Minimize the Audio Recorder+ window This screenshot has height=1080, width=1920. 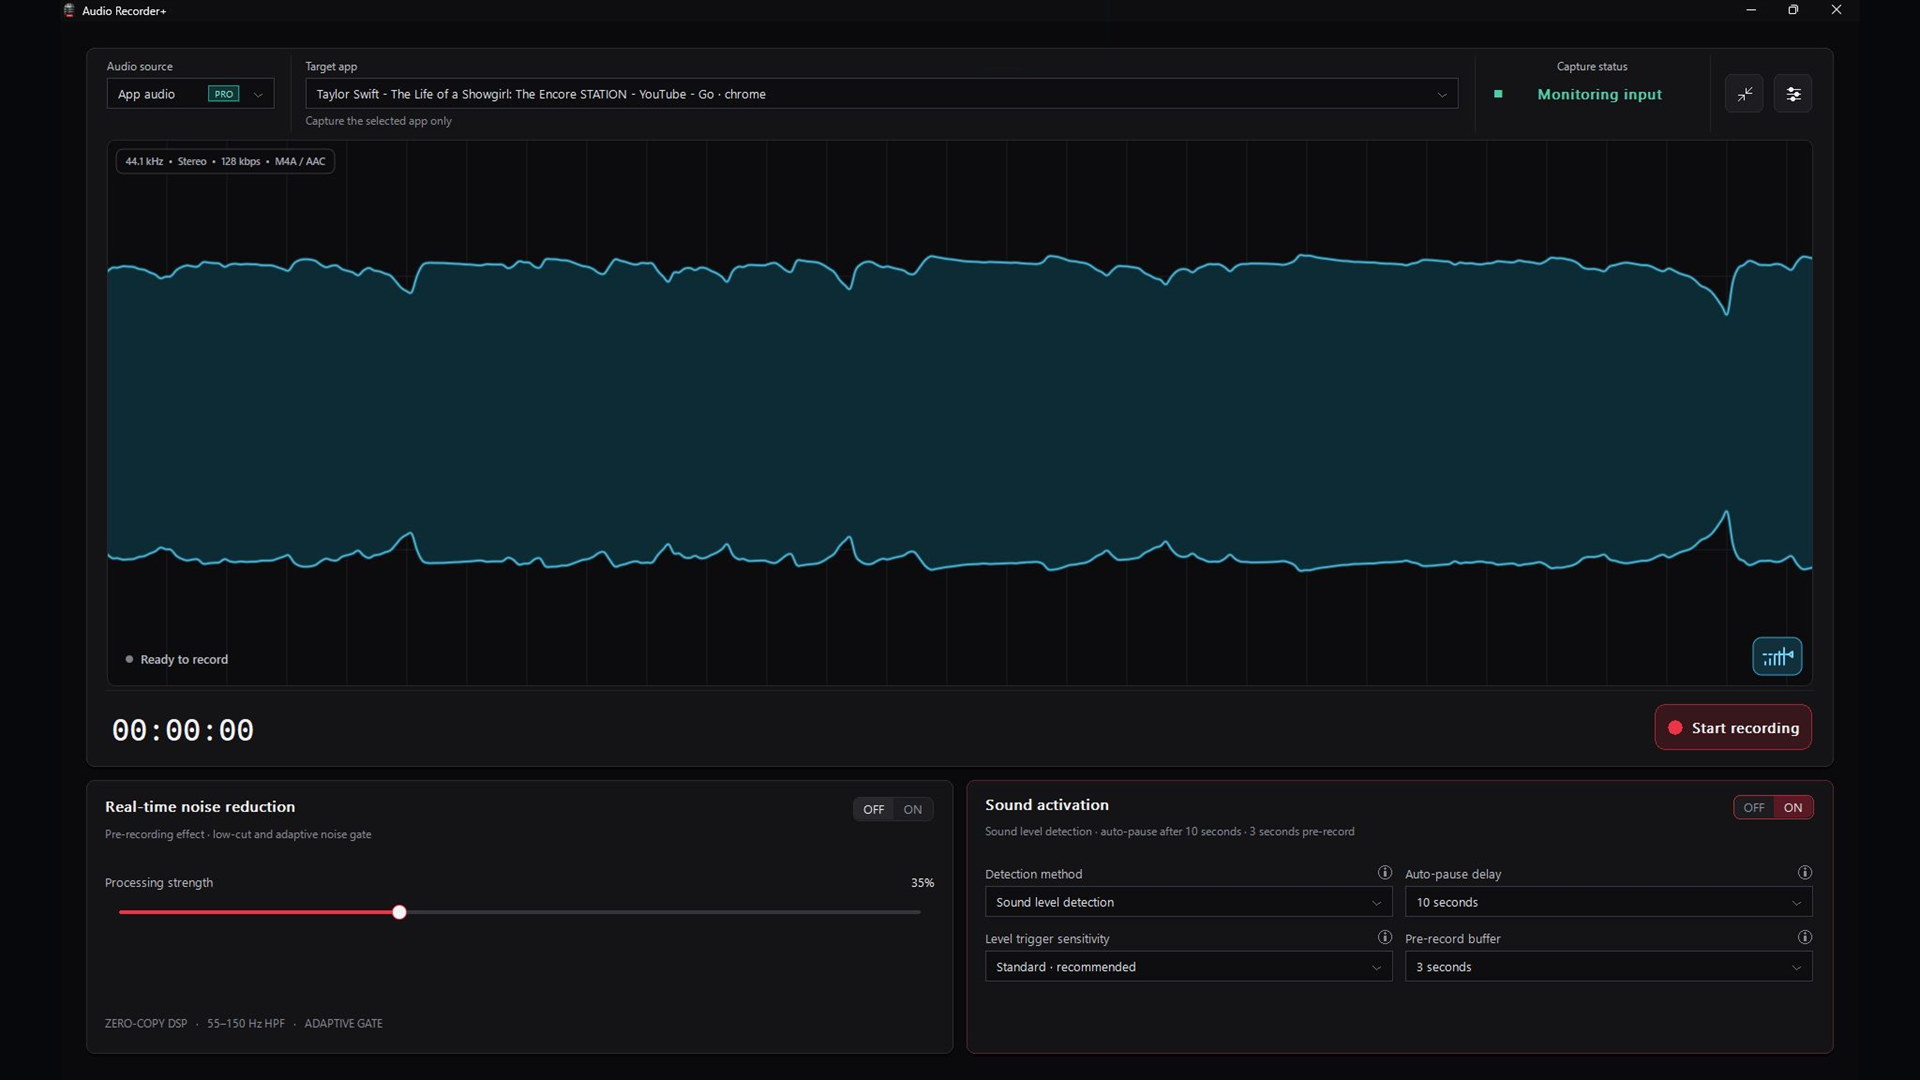click(1751, 10)
